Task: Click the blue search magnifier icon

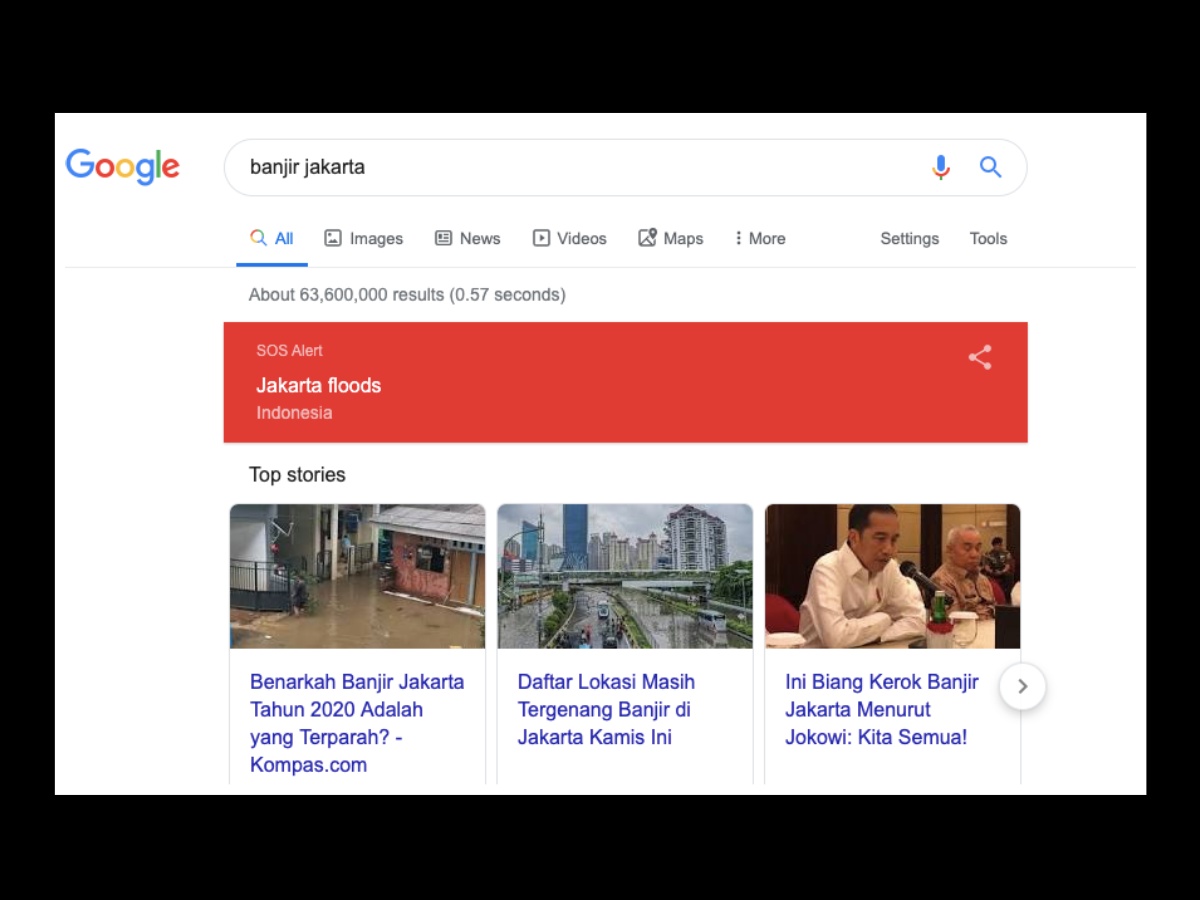Action: click(x=990, y=167)
